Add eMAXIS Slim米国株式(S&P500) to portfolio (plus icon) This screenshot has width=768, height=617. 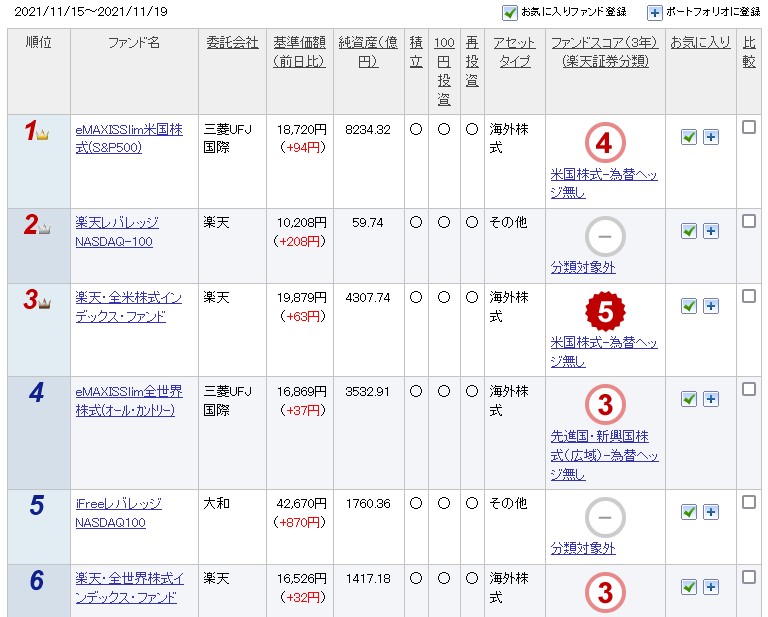(x=711, y=137)
